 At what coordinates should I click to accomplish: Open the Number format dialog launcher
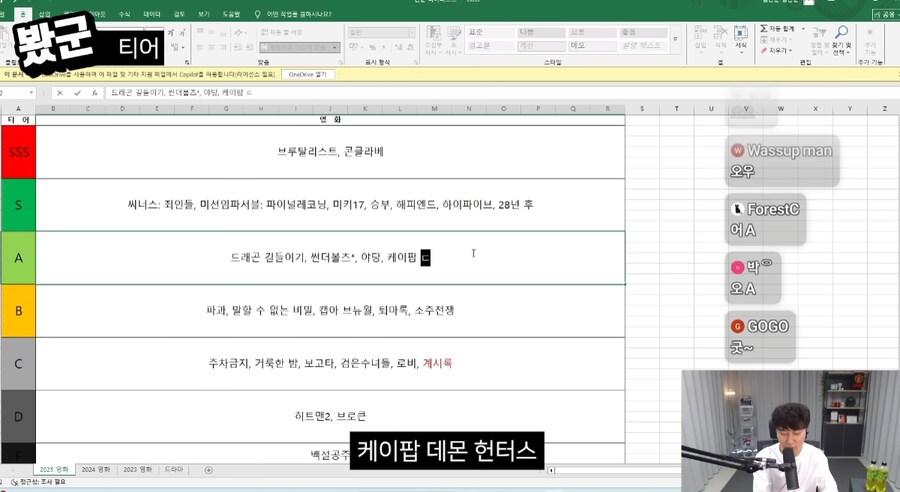click(415, 62)
